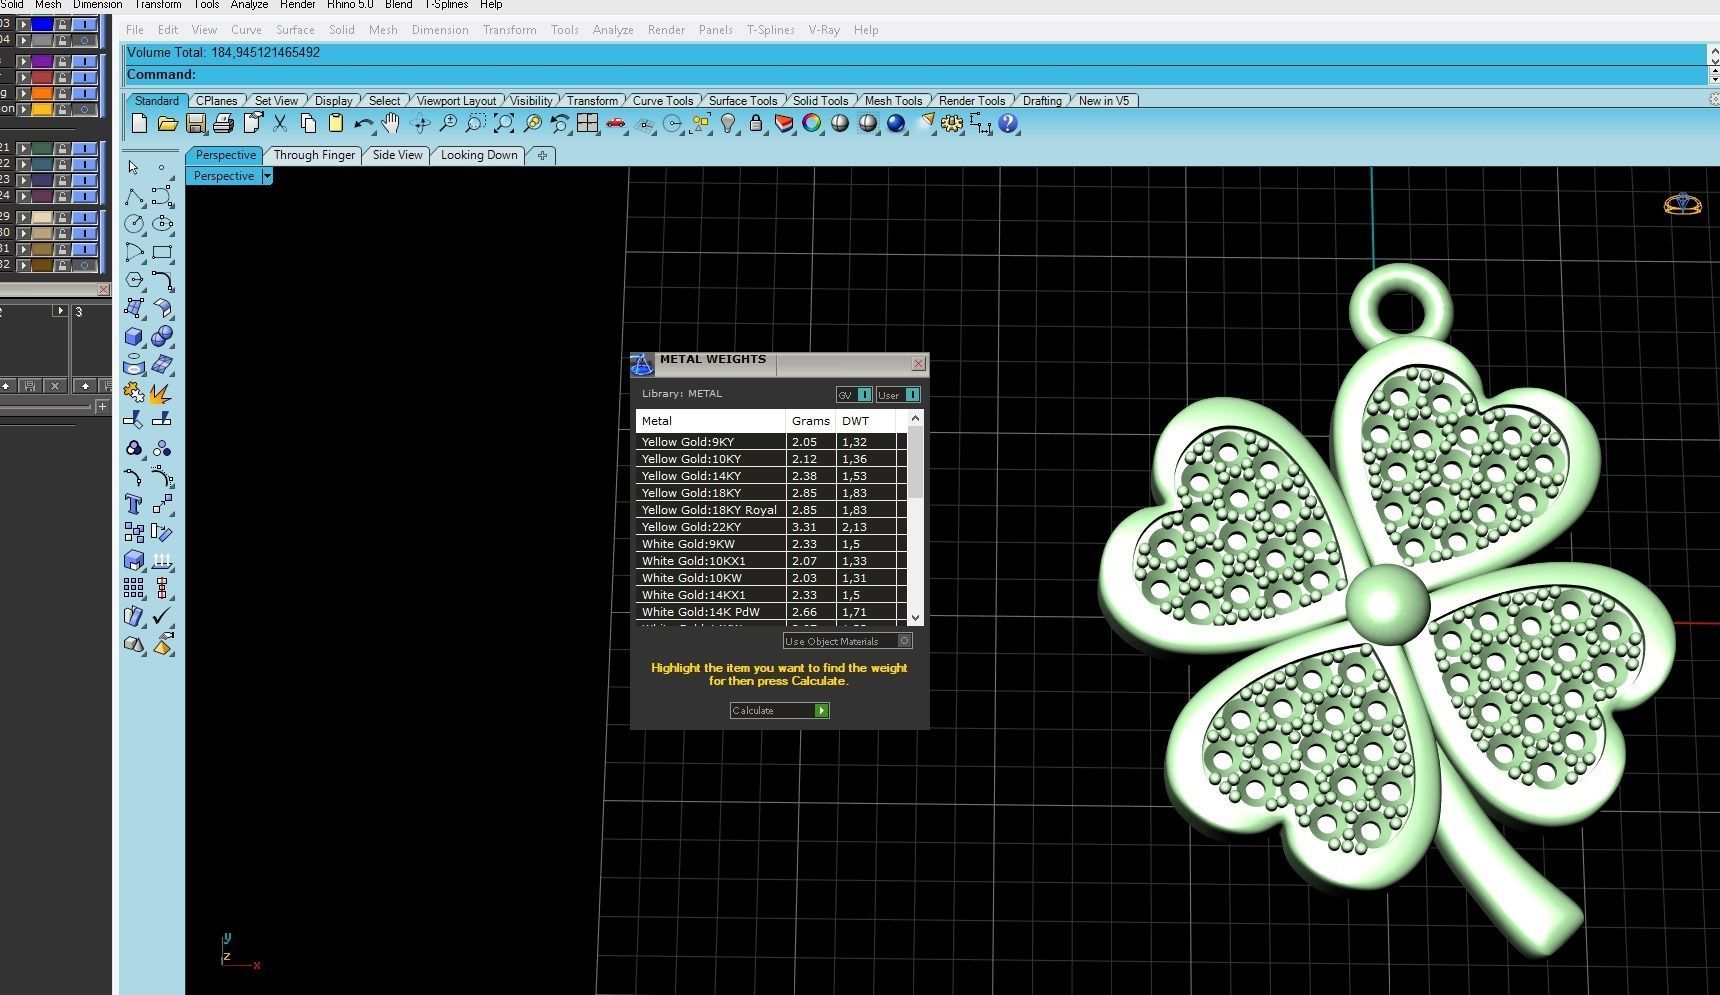Image resolution: width=1720 pixels, height=995 pixels.
Task: Select the Polyline tool icon
Action: pyautogui.click(x=134, y=196)
